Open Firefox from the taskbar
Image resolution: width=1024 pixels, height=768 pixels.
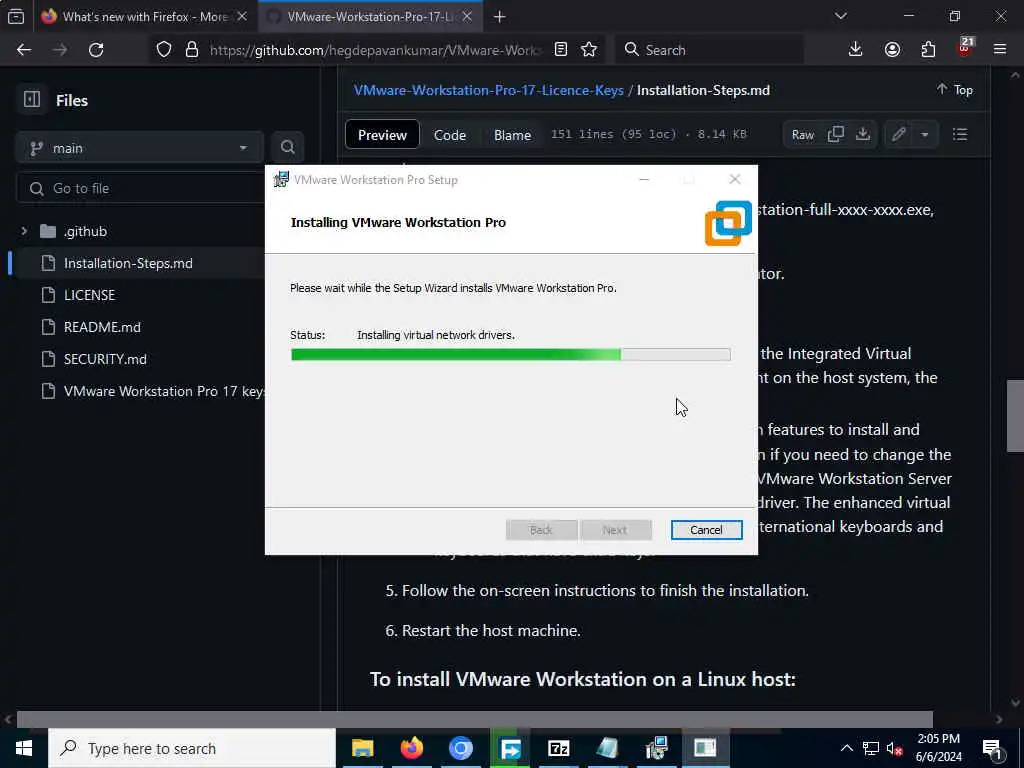[x=411, y=748]
